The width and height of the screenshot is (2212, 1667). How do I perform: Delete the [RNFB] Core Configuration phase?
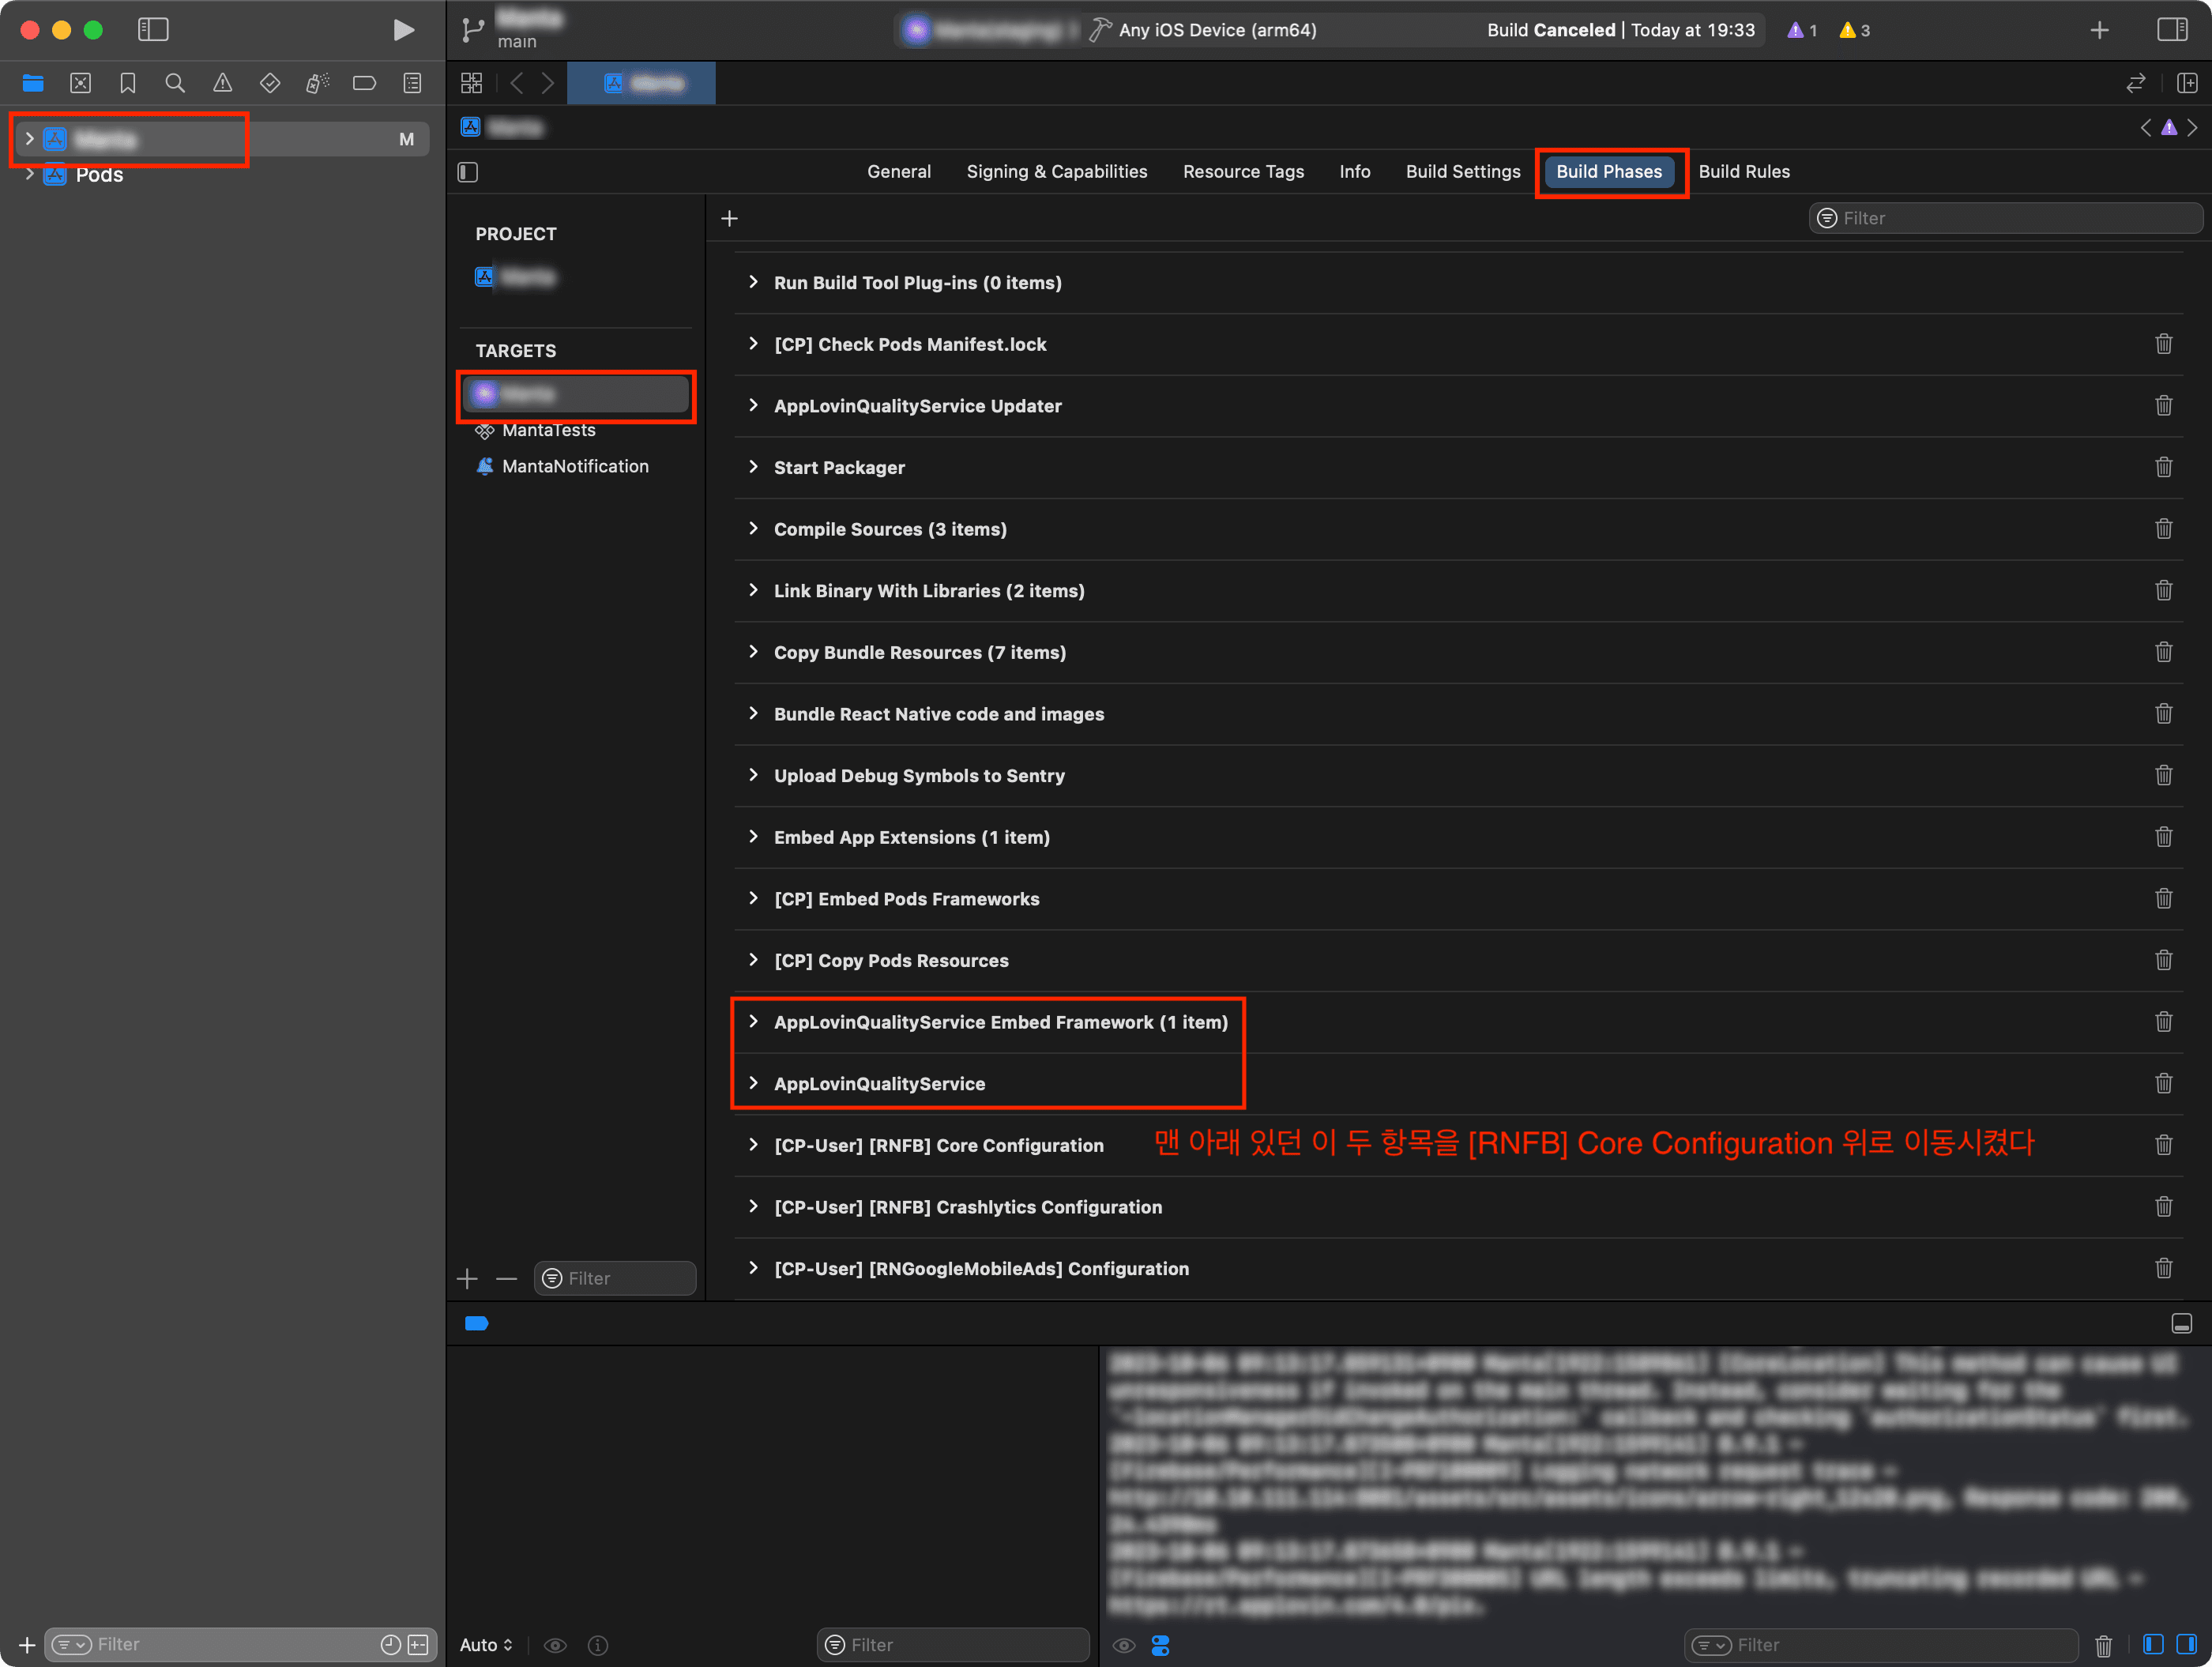(2163, 1145)
